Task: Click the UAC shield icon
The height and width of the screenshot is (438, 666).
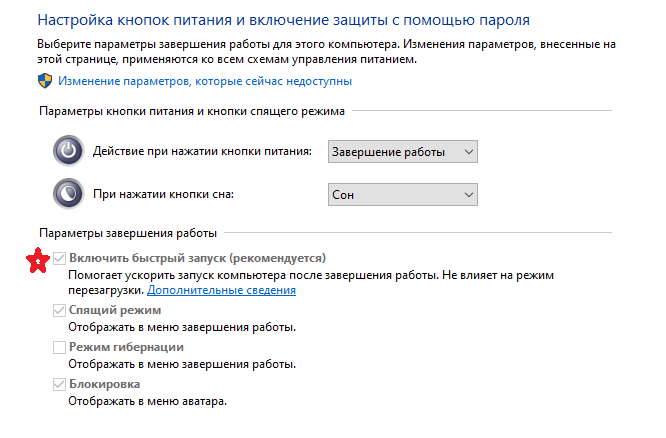Action: [x=44, y=81]
